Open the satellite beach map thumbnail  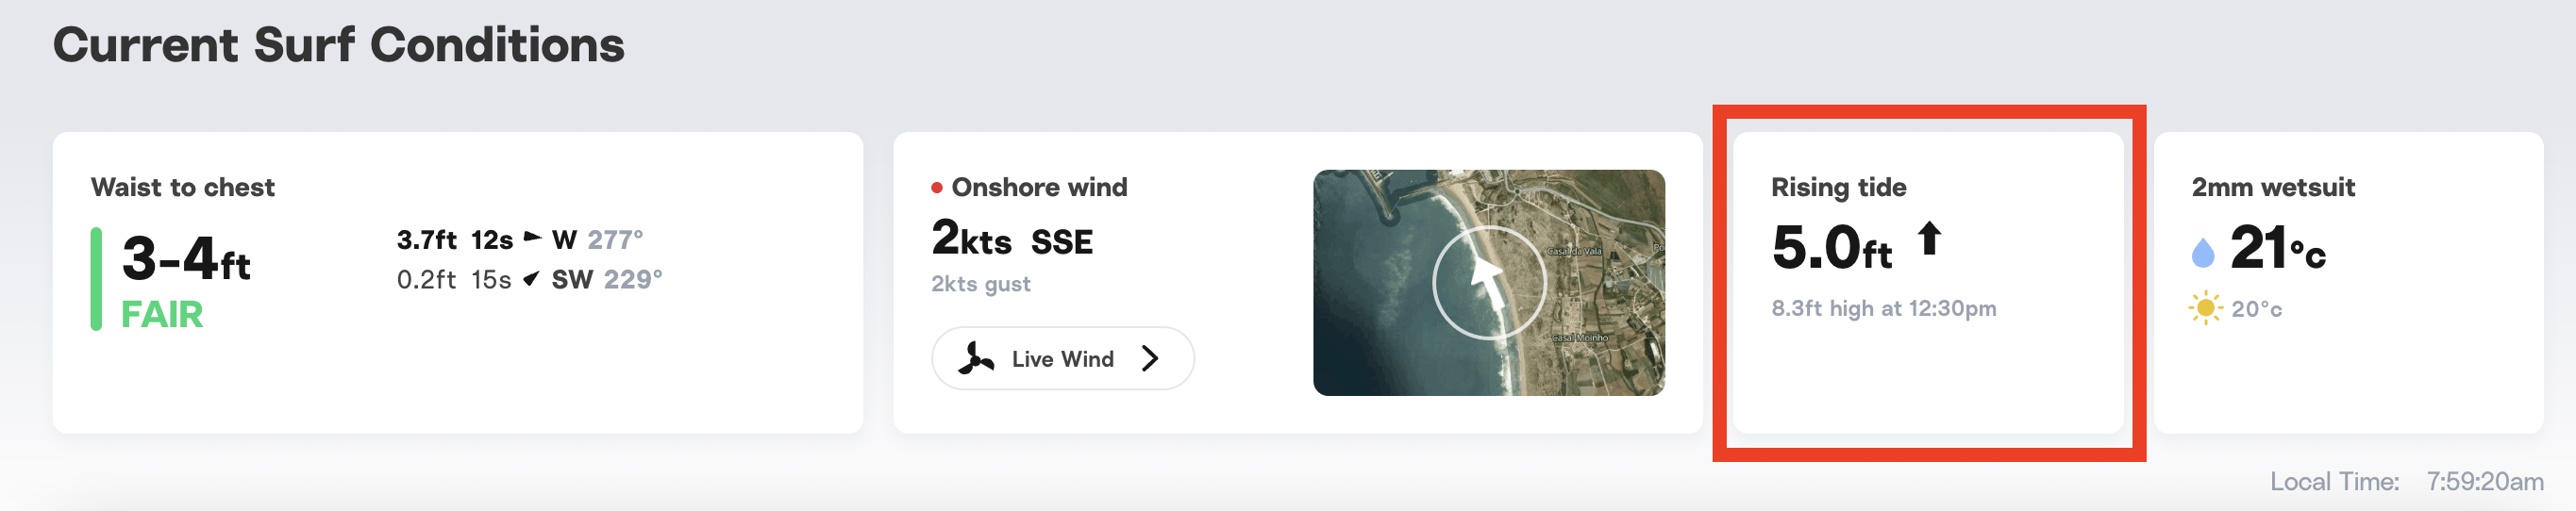1488,282
